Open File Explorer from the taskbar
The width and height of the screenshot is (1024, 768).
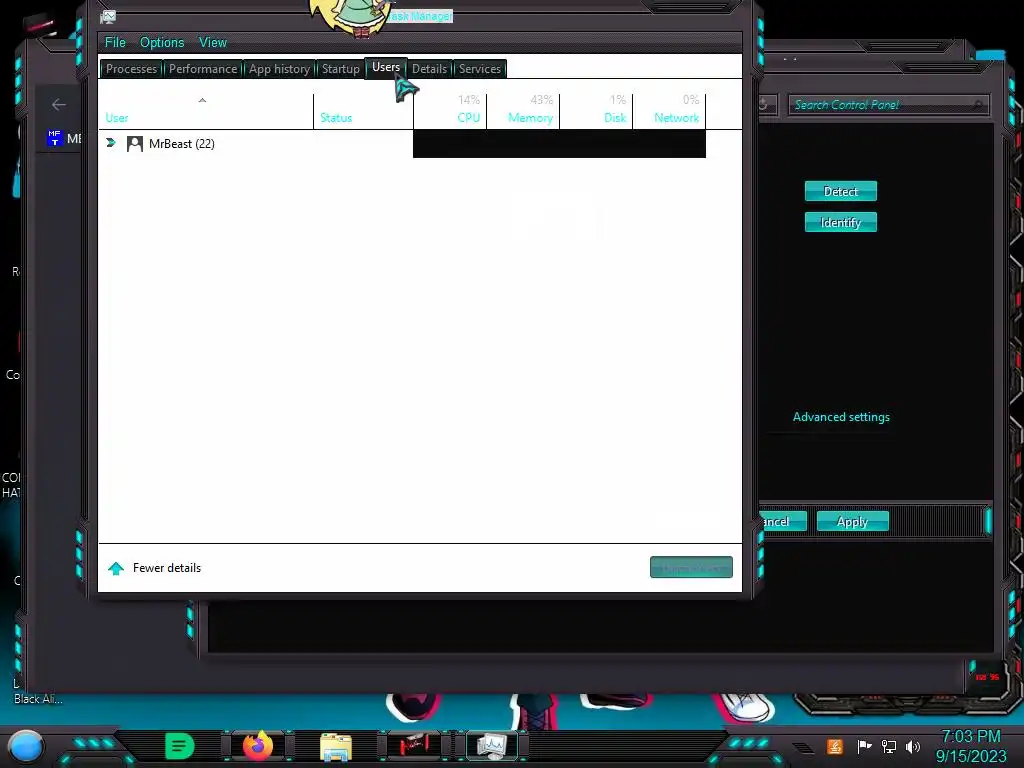tap(336, 746)
